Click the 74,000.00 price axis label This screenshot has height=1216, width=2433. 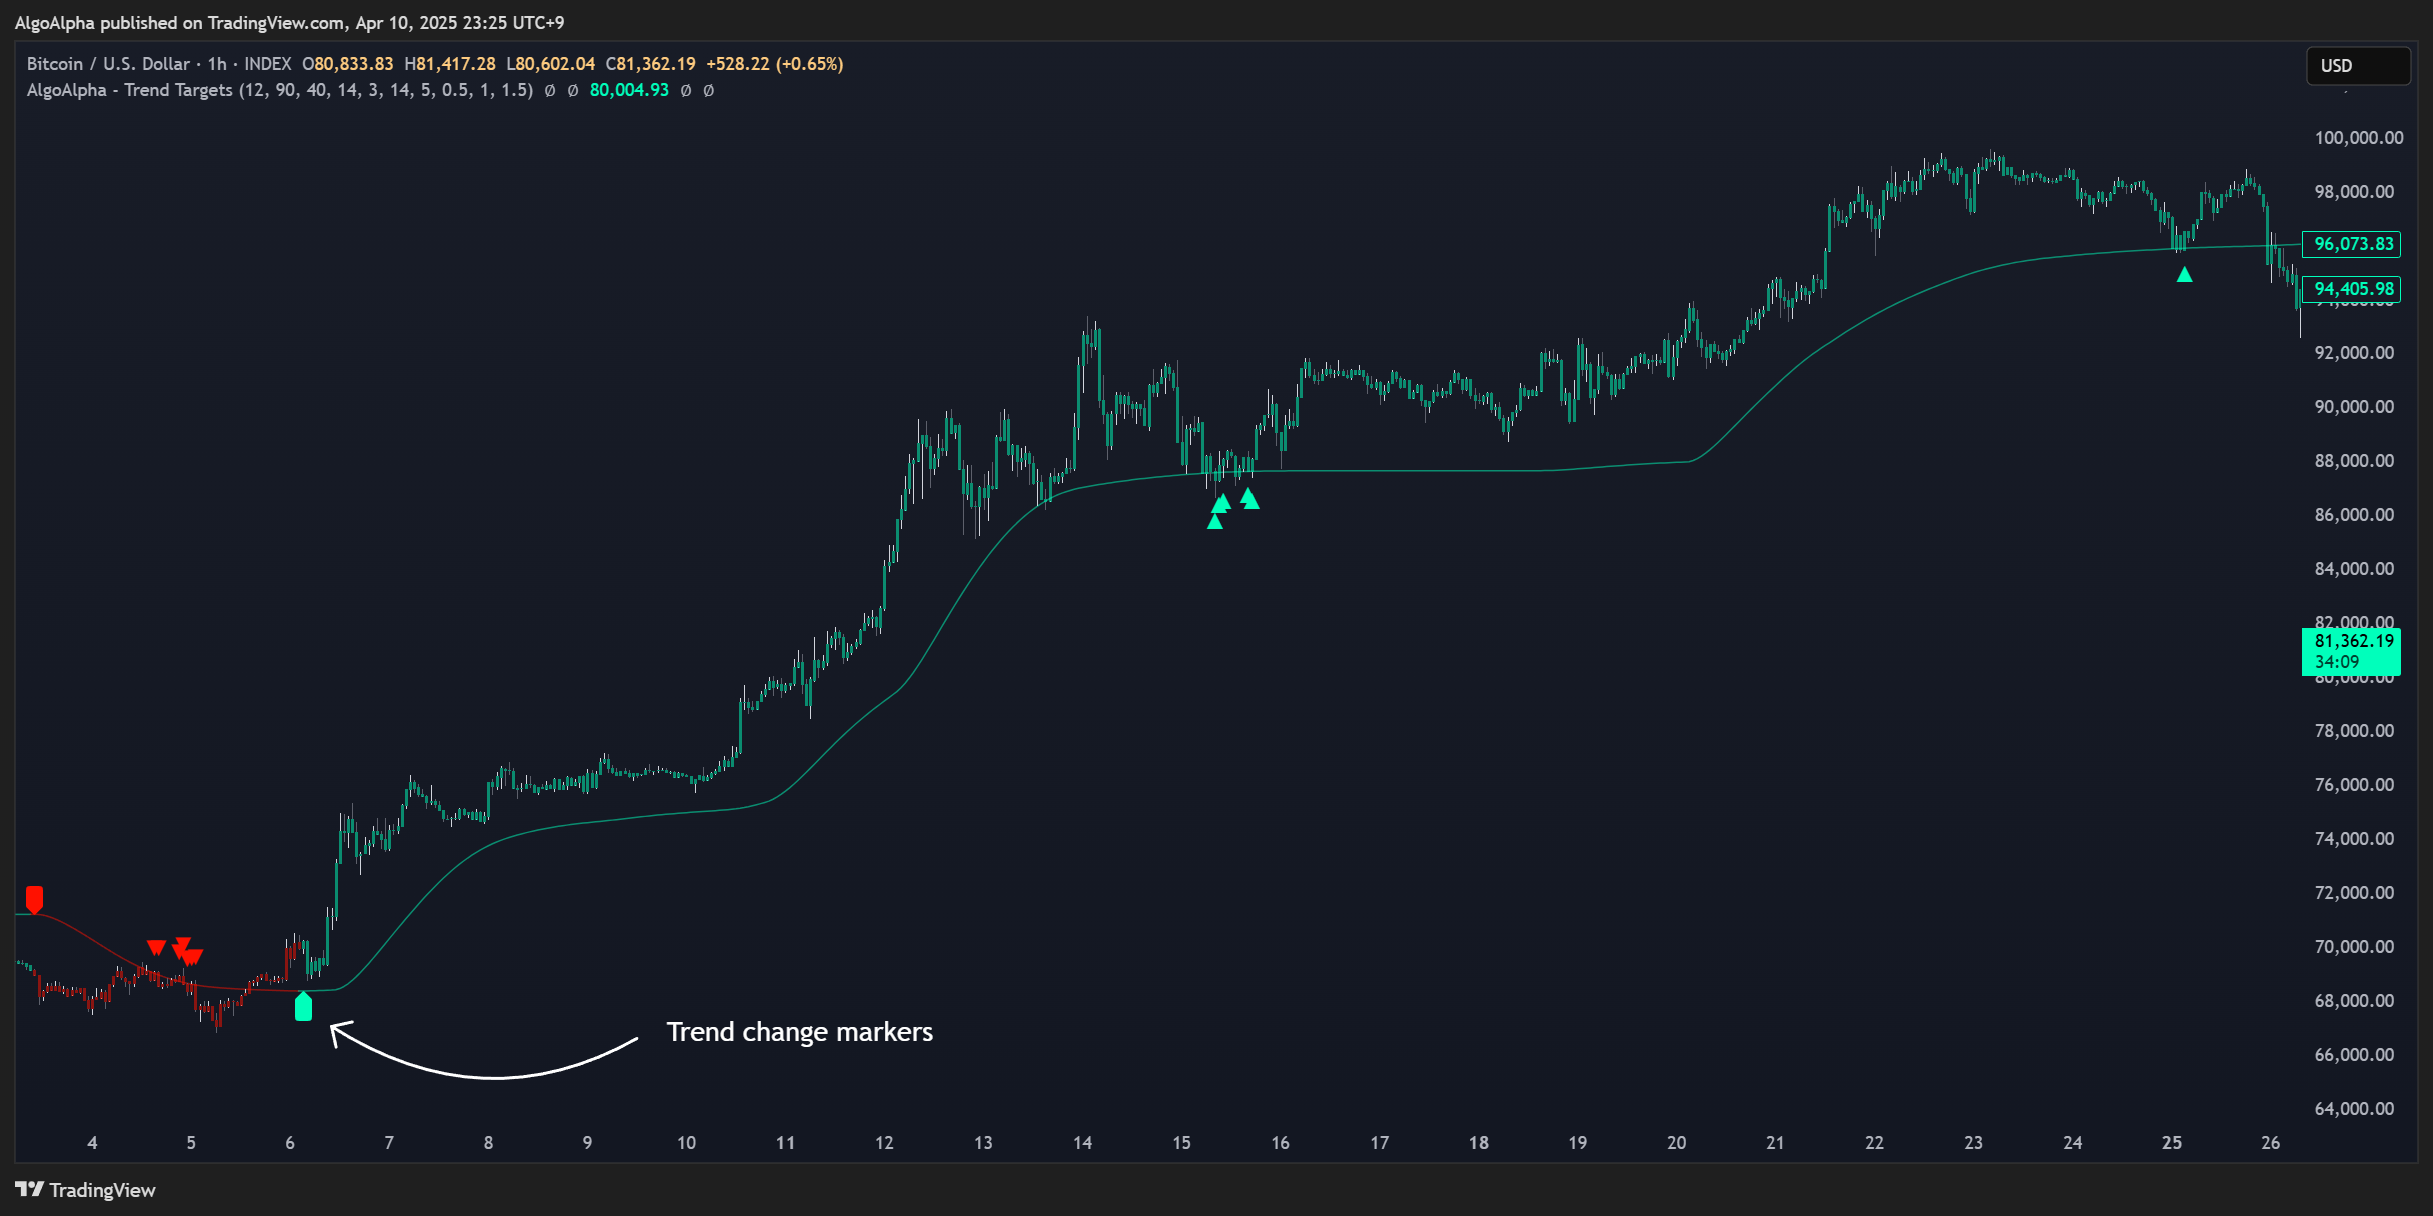[x=2355, y=839]
